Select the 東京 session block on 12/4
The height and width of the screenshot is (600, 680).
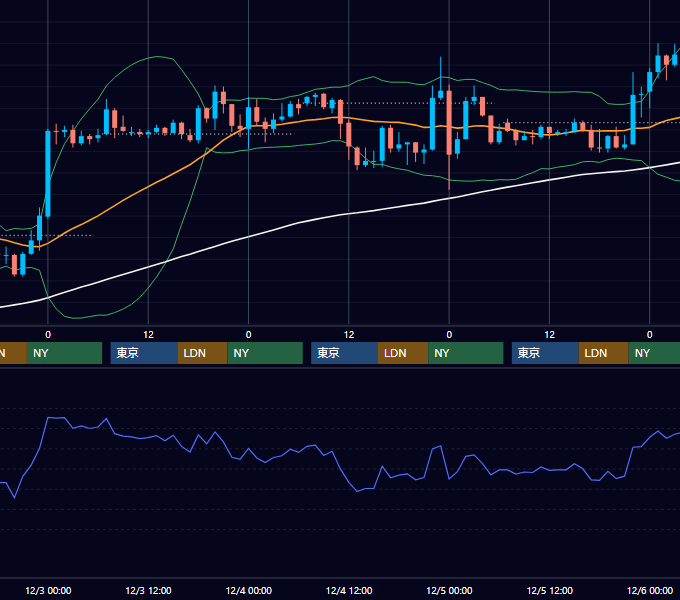coord(344,353)
